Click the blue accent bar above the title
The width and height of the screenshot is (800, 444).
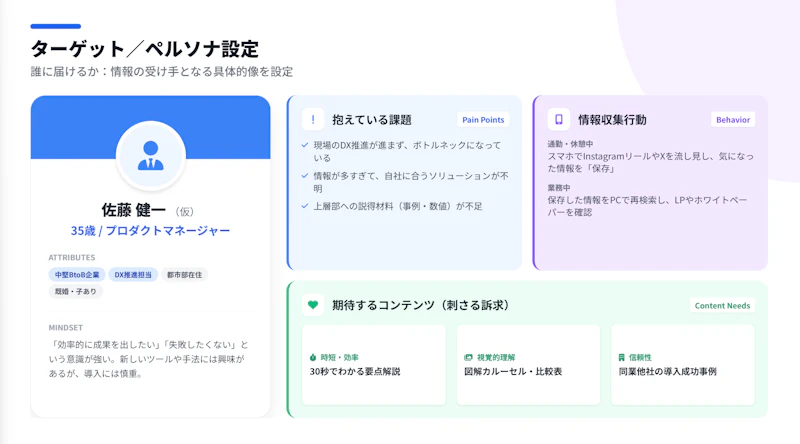tap(55, 26)
